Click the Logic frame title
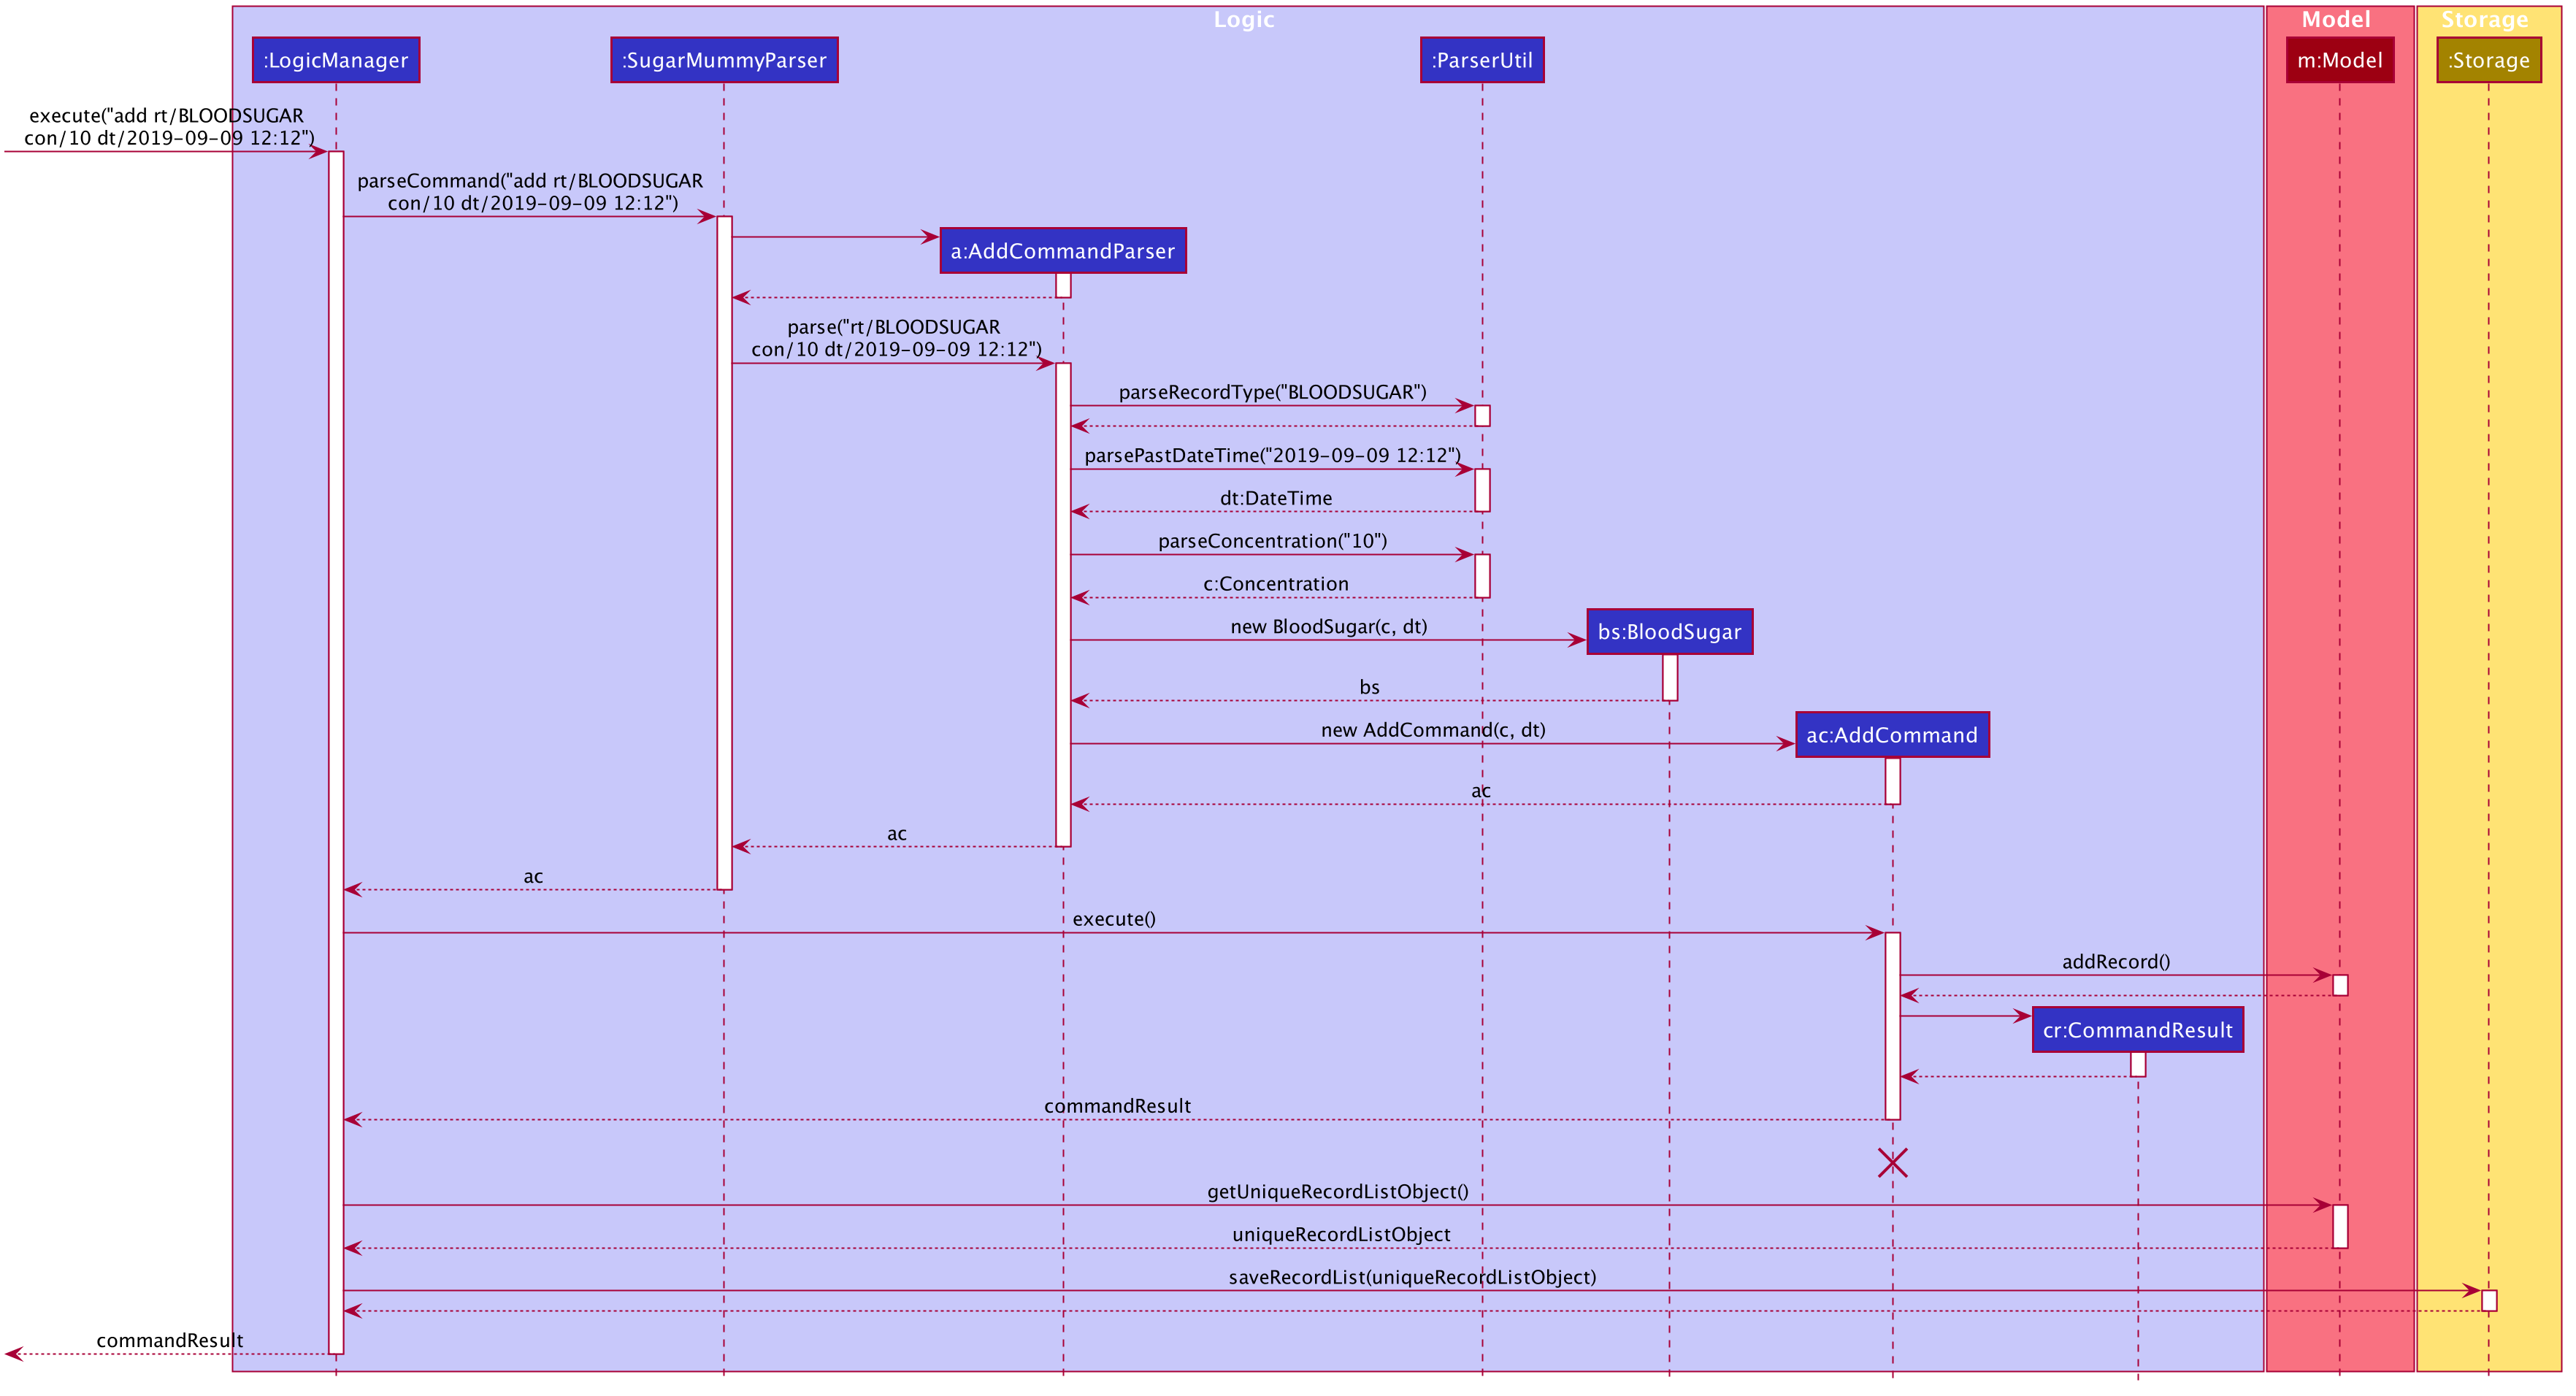The image size is (2576, 1396). tap(1244, 19)
